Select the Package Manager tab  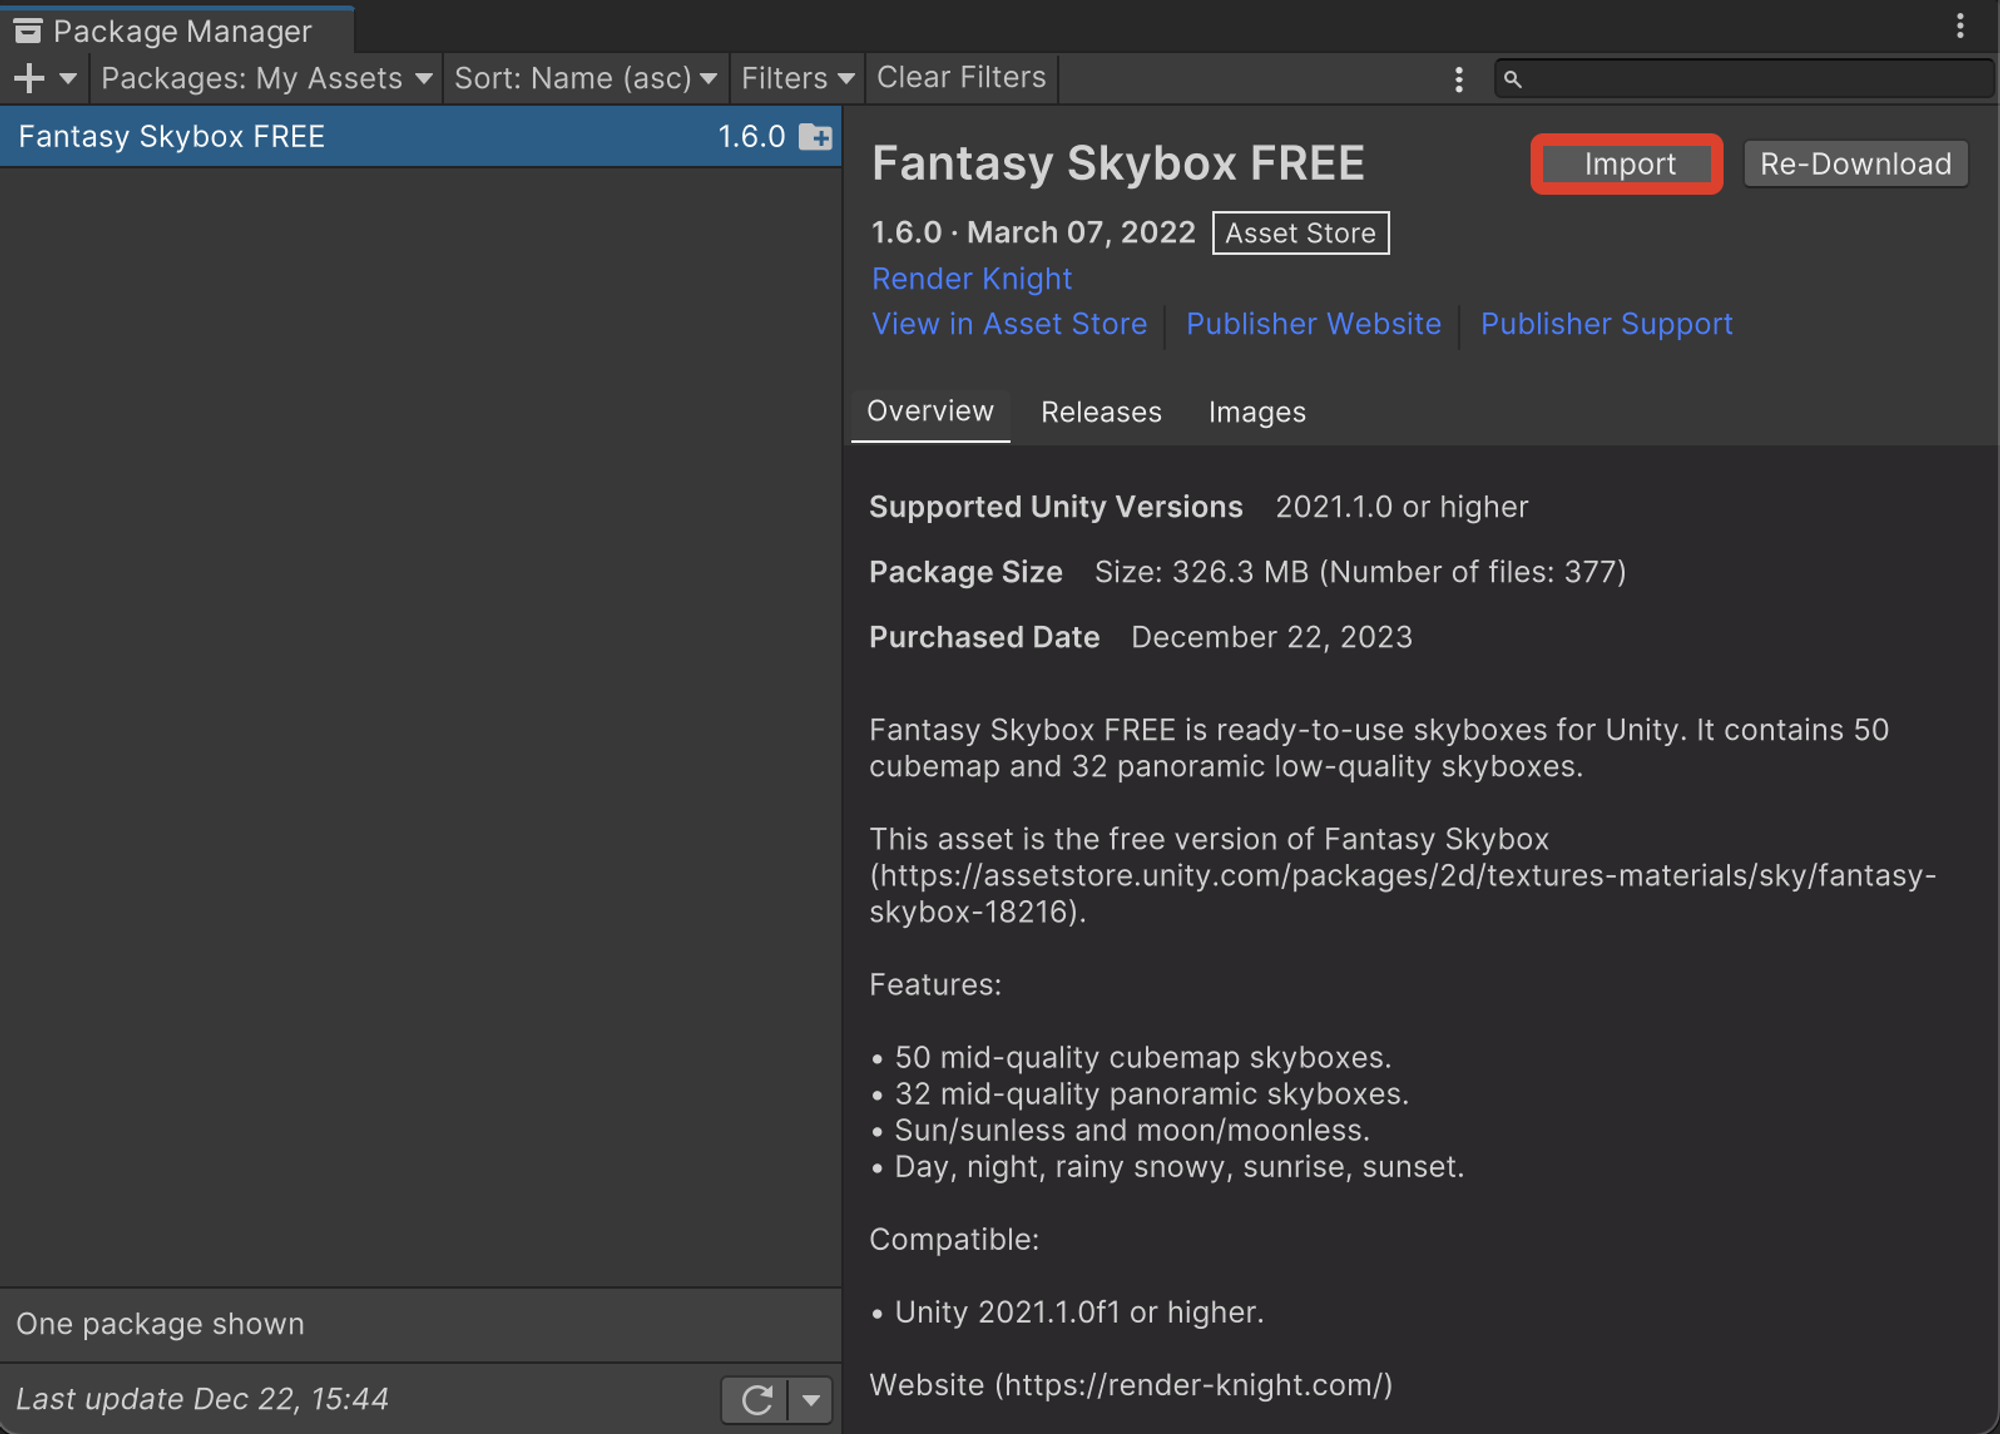[x=176, y=30]
